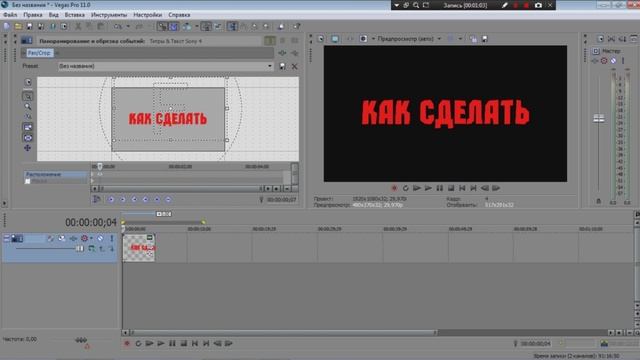Viewport: 640px width, 360px height.
Task: Minimize the video track with its header button
Action: pos(6,238)
